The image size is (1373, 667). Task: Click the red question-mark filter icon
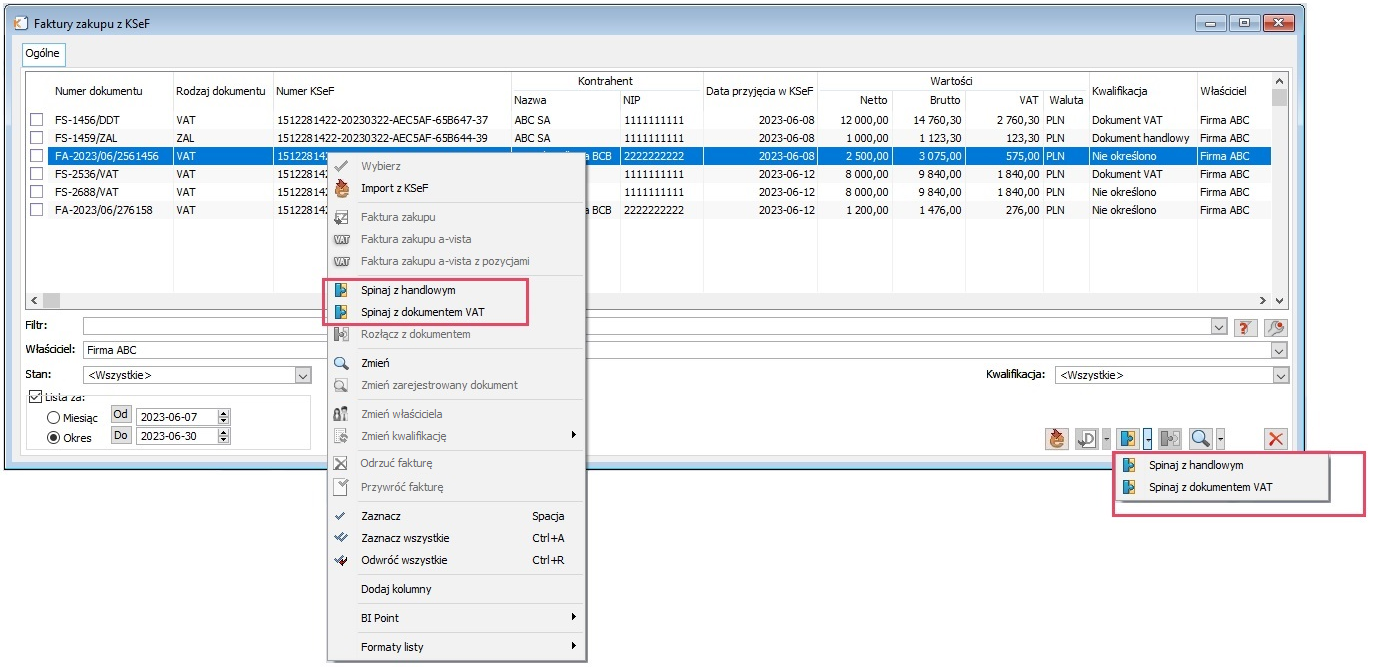click(x=1246, y=327)
